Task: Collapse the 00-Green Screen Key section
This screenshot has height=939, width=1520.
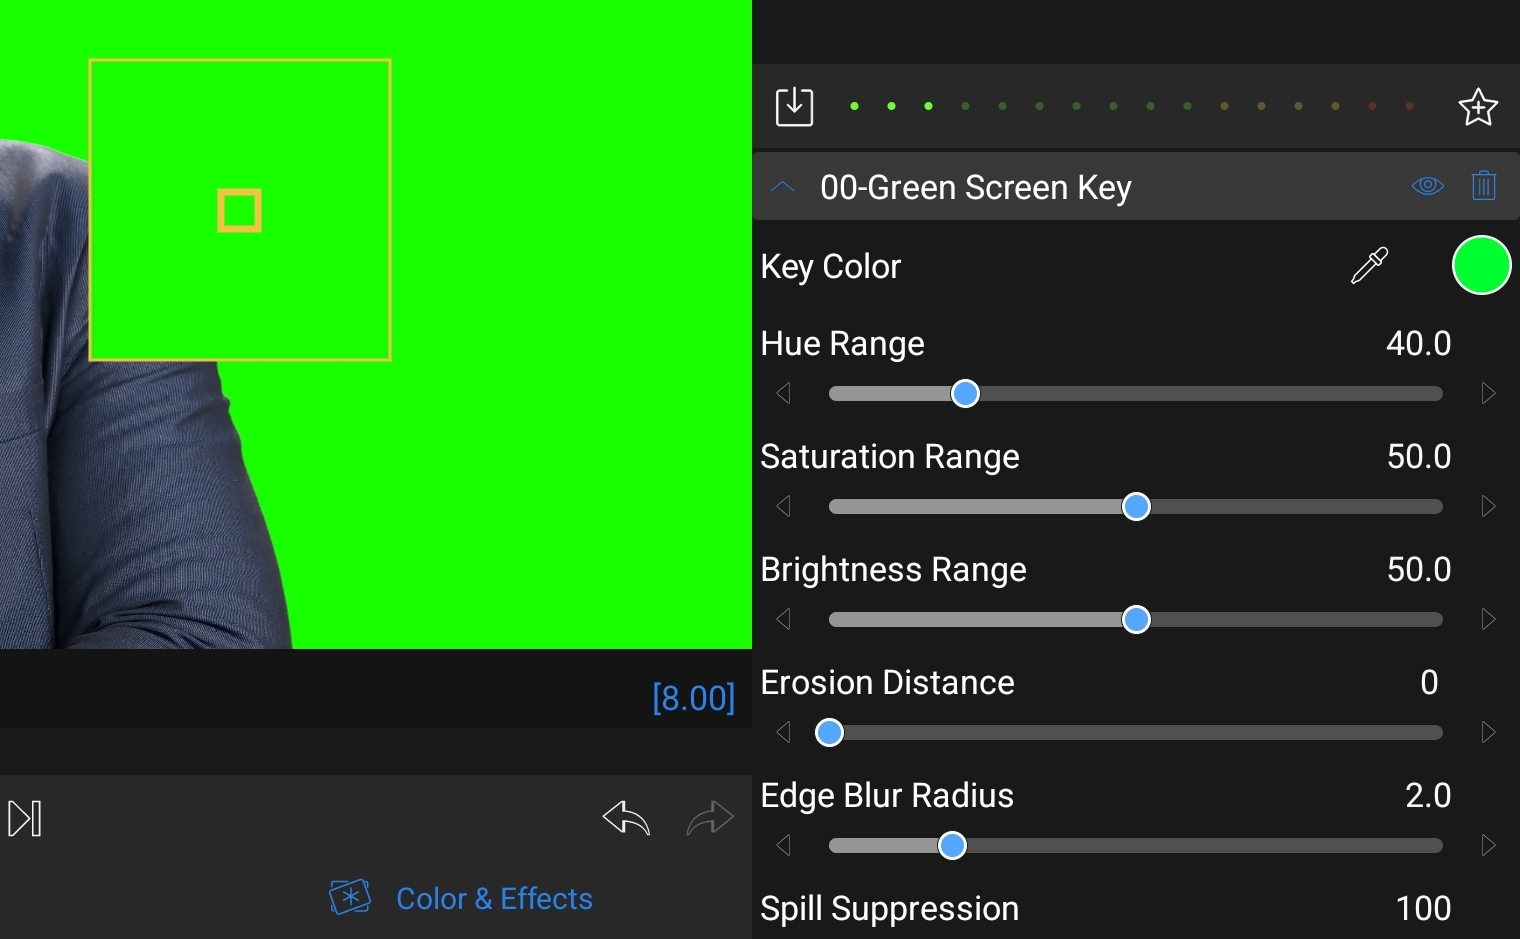Action: tap(783, 187)
